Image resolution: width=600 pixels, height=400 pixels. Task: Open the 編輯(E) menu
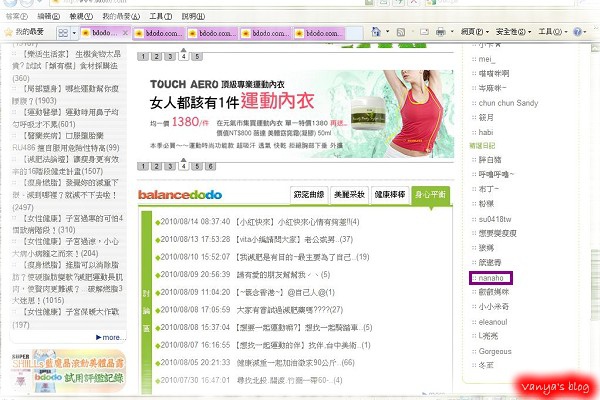tap(49, 16)
